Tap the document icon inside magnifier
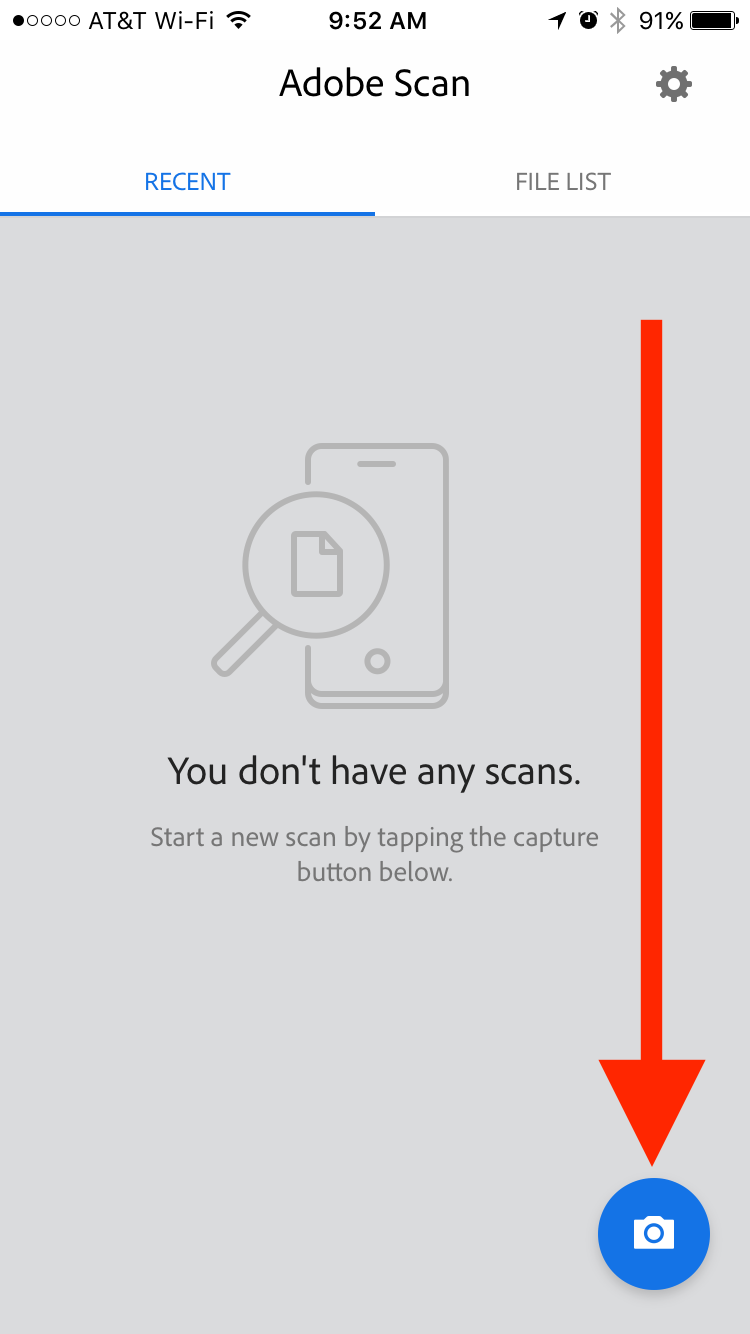This screenshot has height=1334, width=750. pyautogui.click(x=317, y=564)
